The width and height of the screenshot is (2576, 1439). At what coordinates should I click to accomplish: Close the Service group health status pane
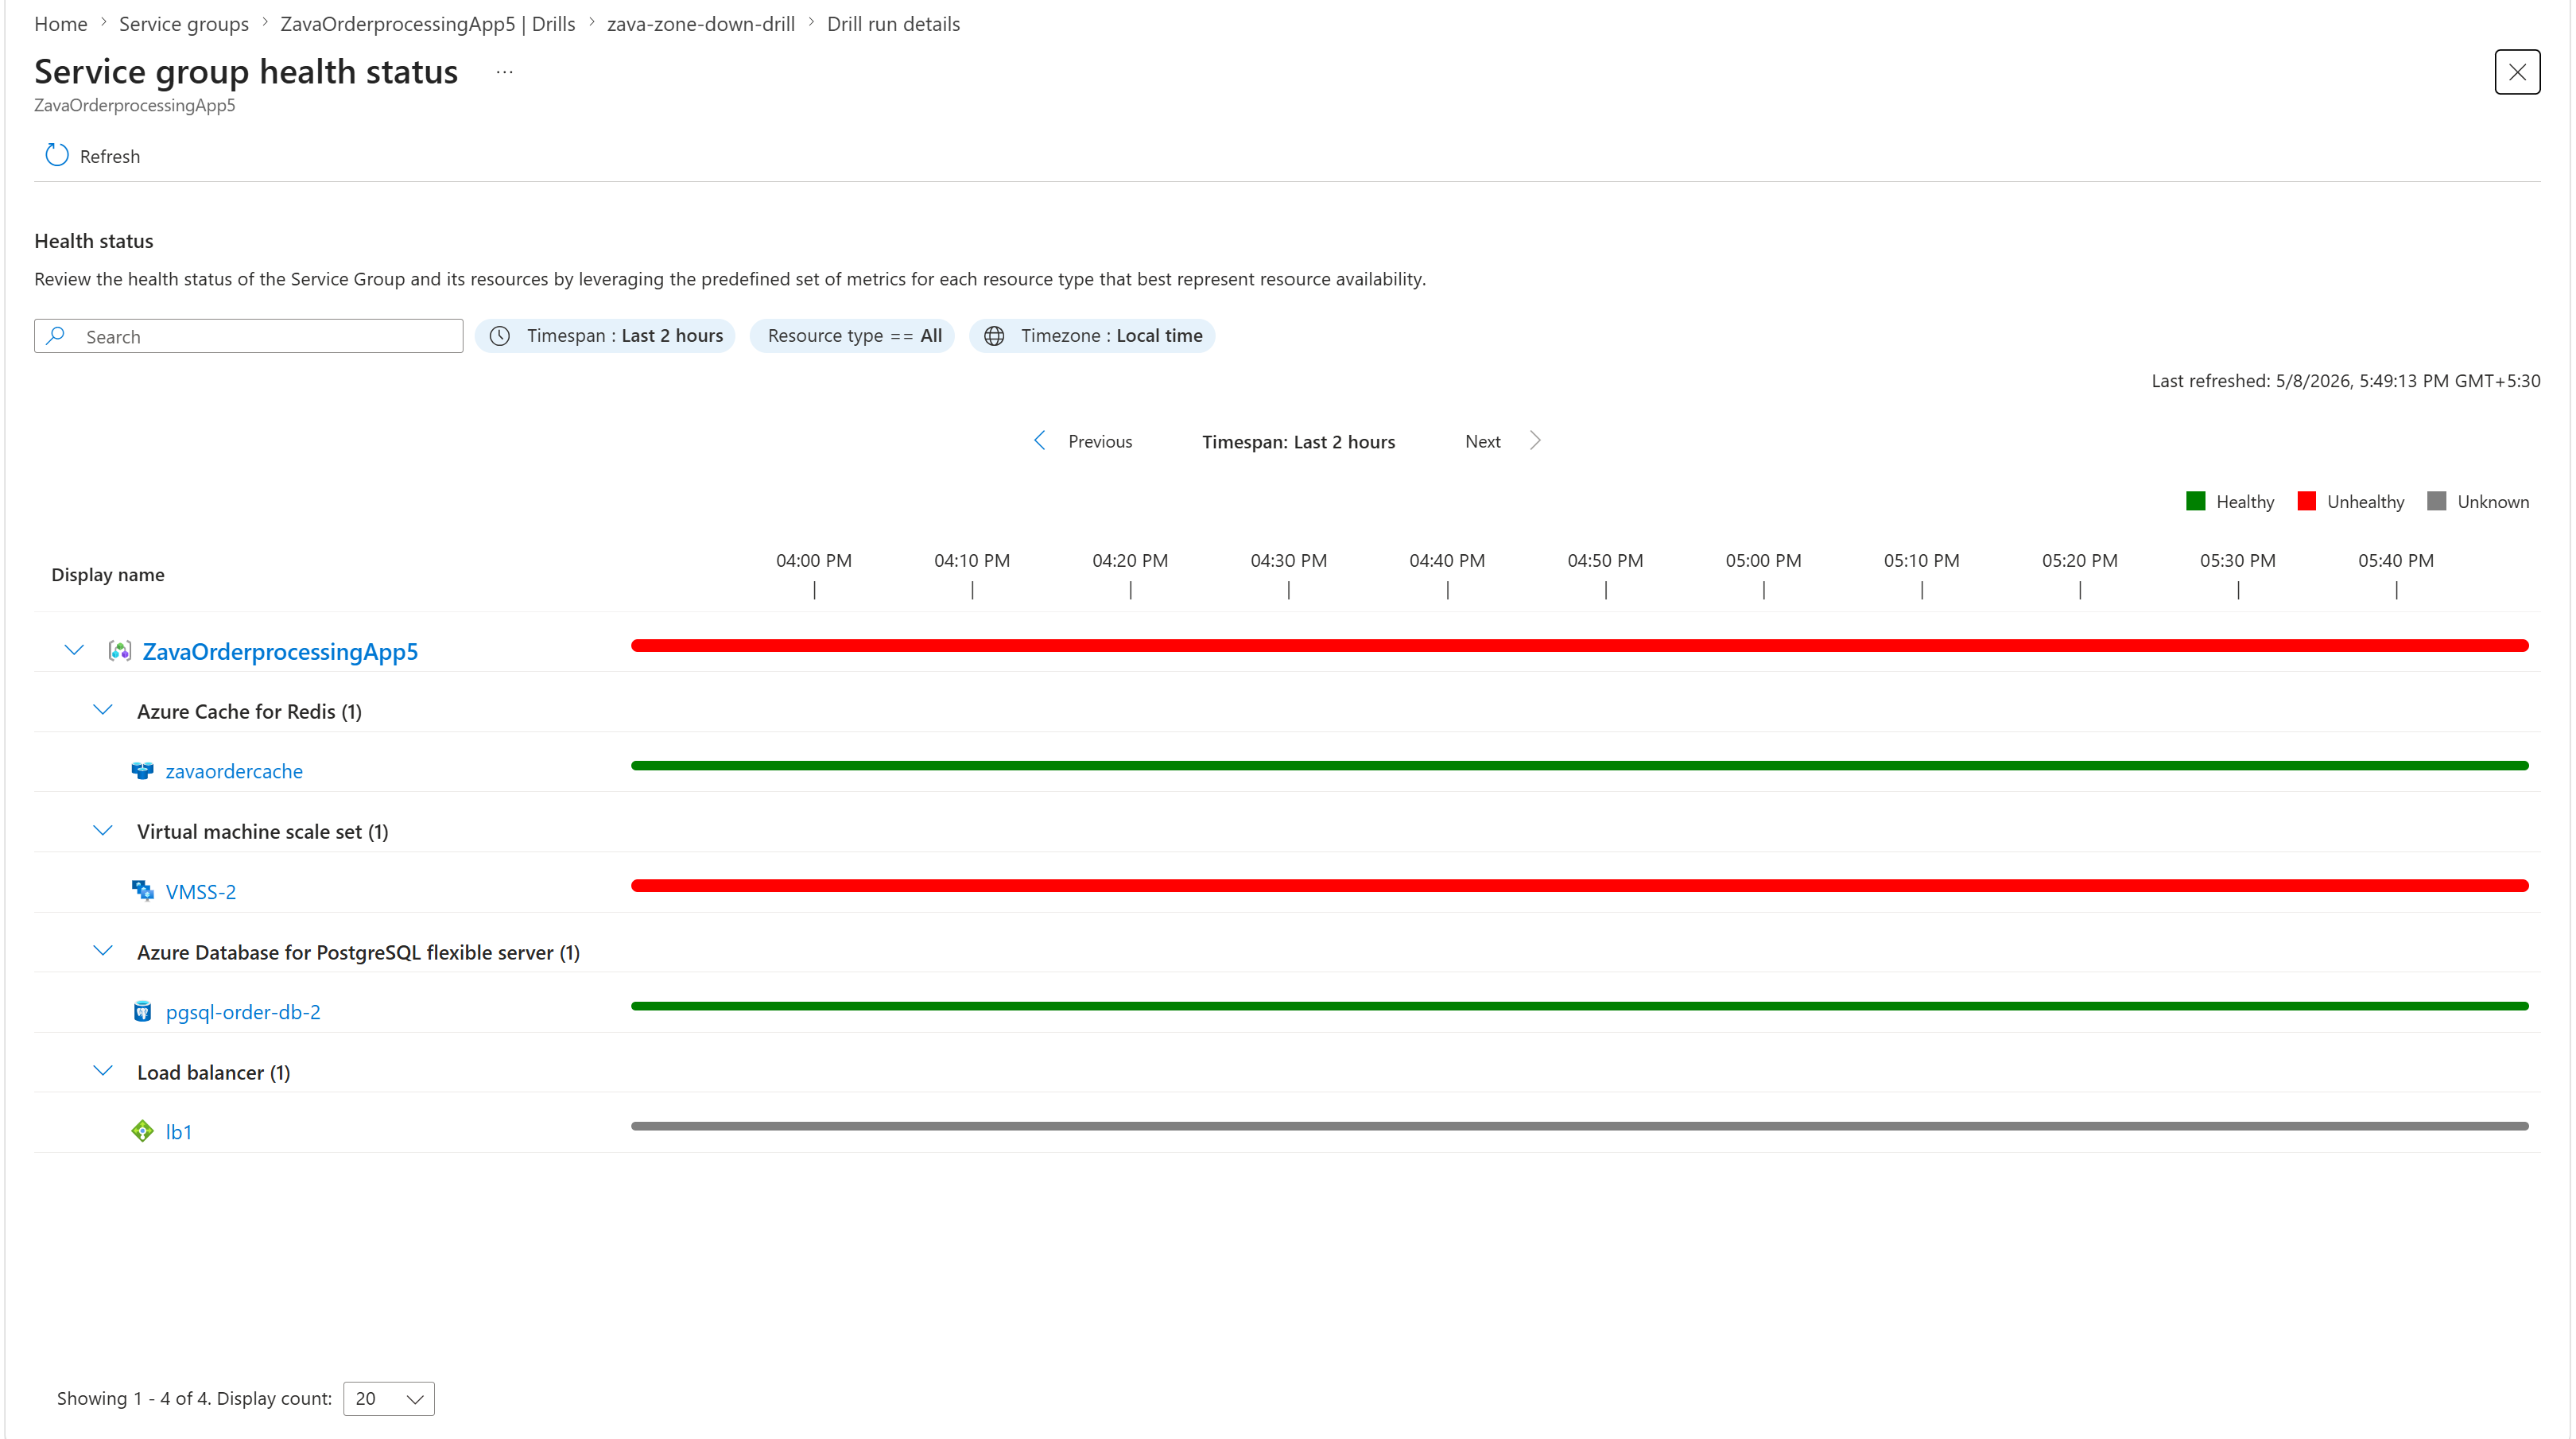[x=2517, y=72]
